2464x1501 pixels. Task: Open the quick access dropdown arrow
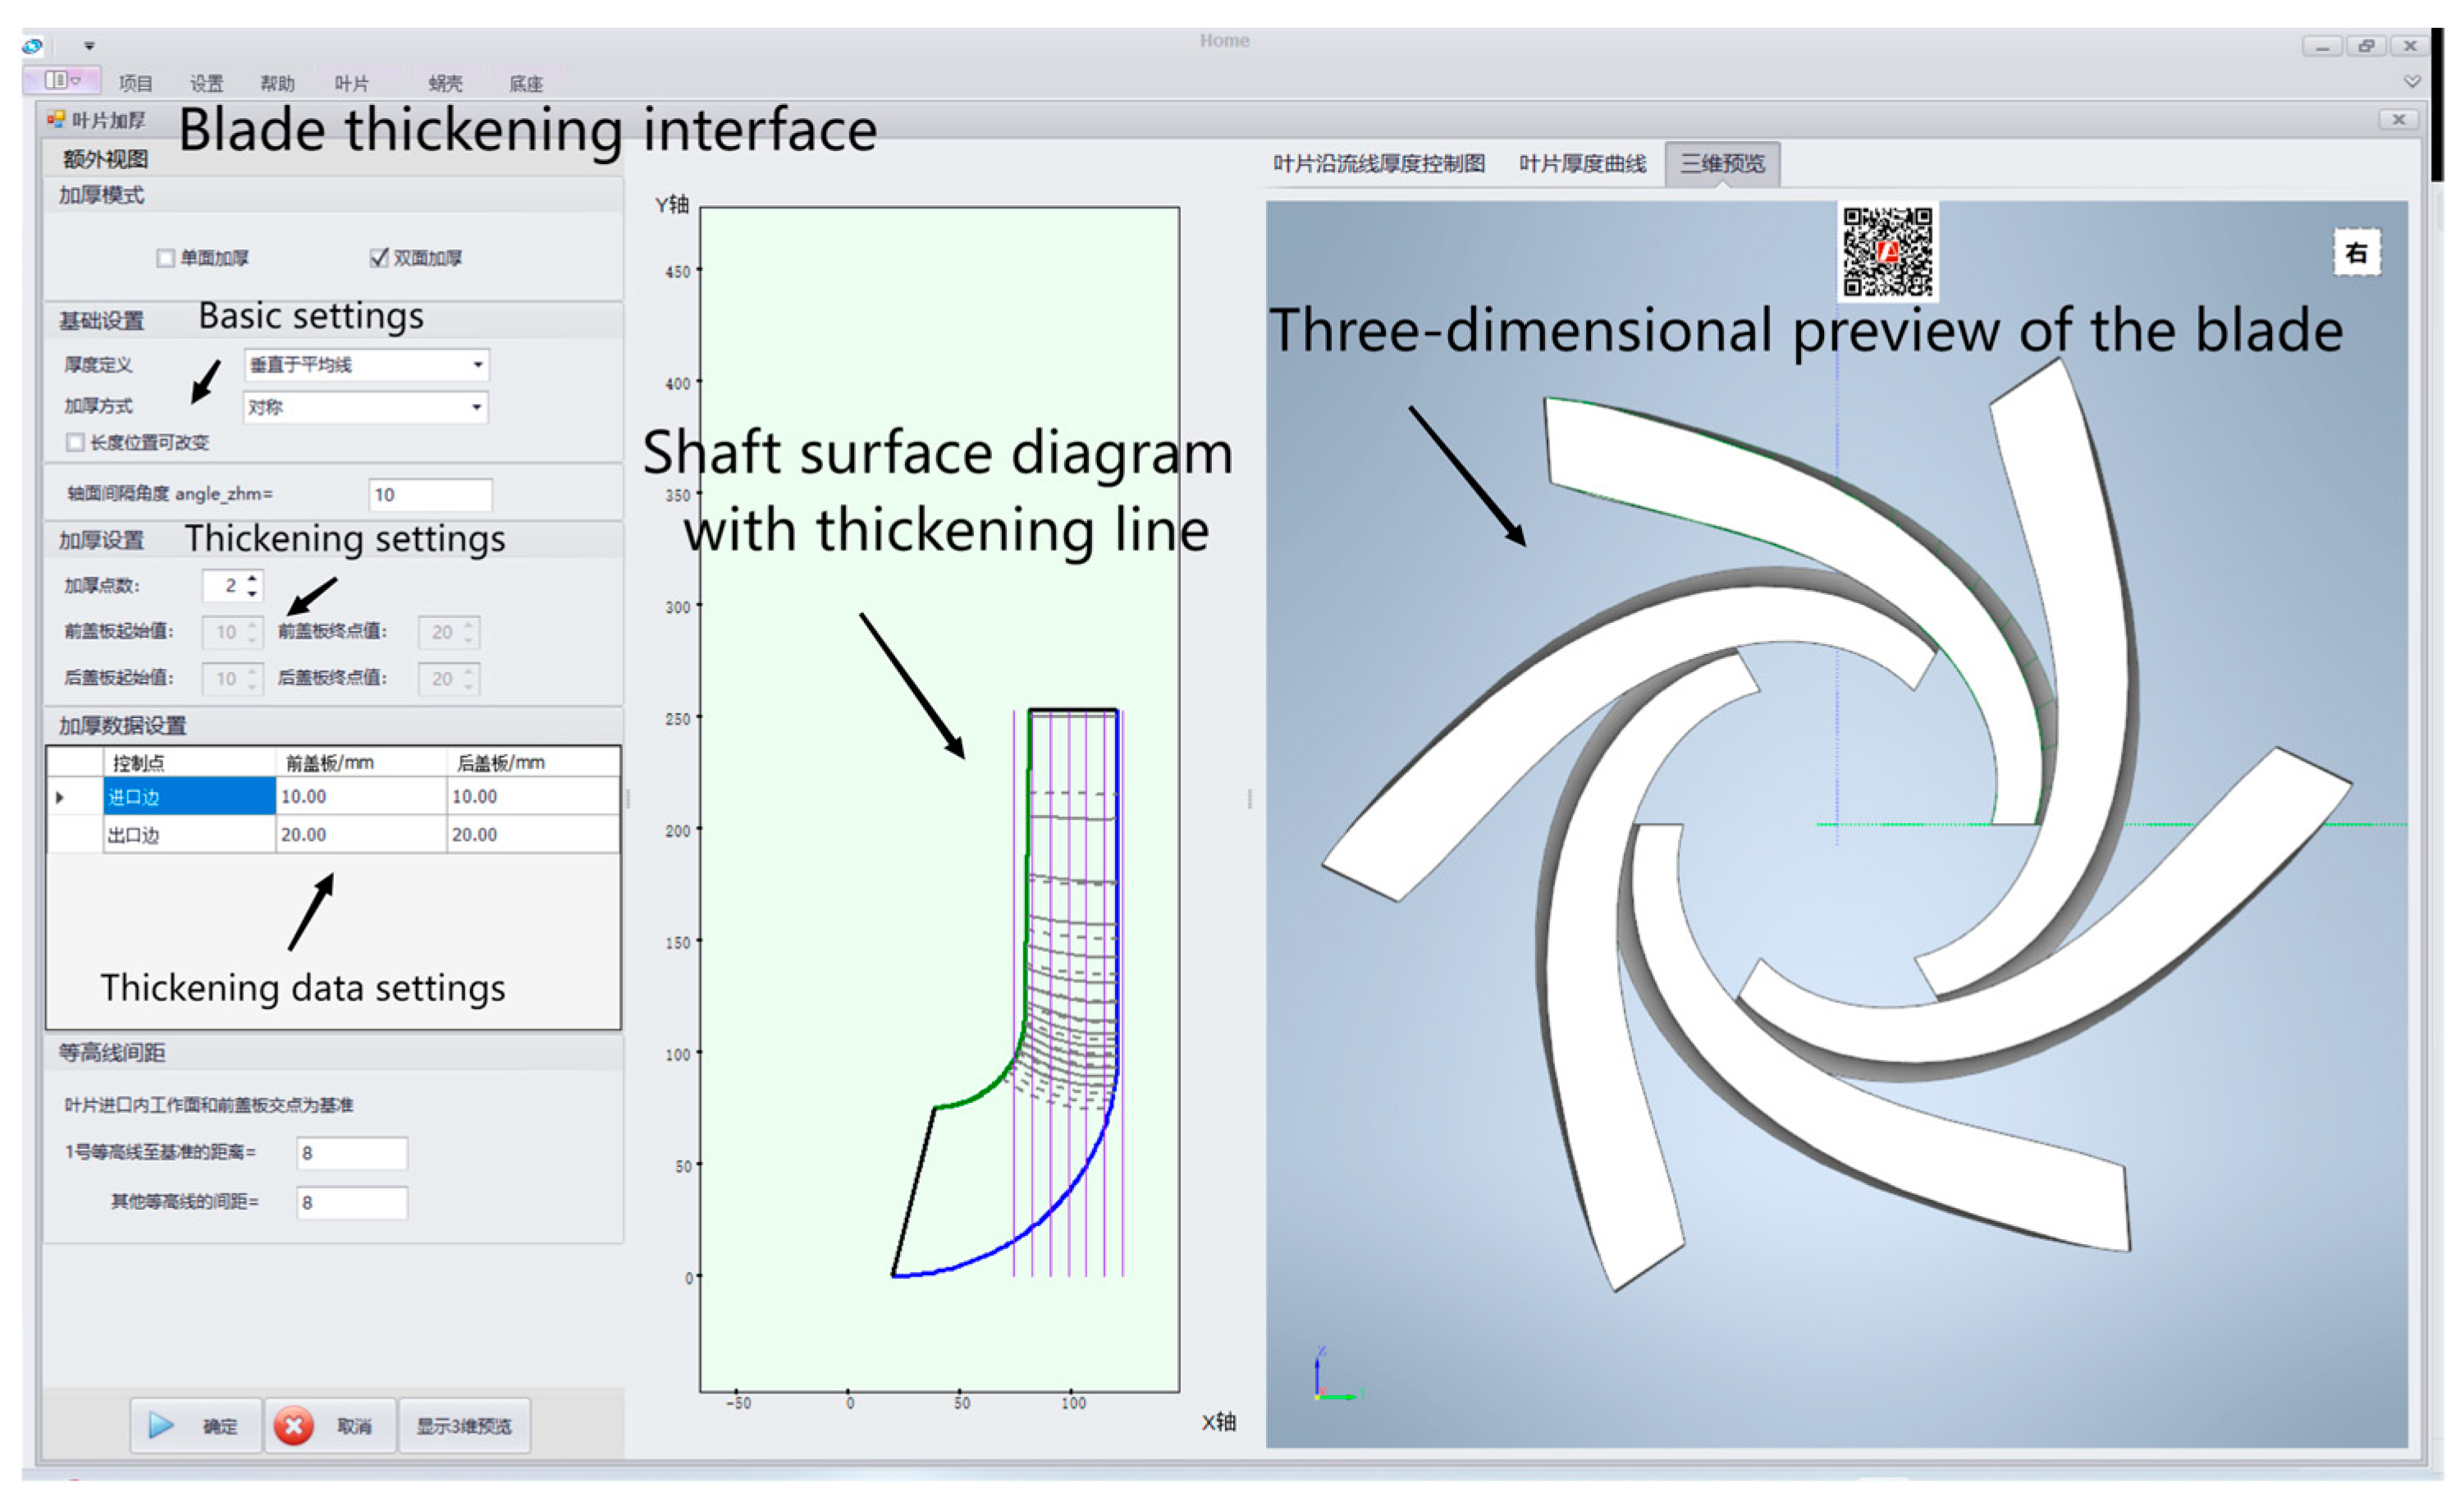(x=89, y=46)
